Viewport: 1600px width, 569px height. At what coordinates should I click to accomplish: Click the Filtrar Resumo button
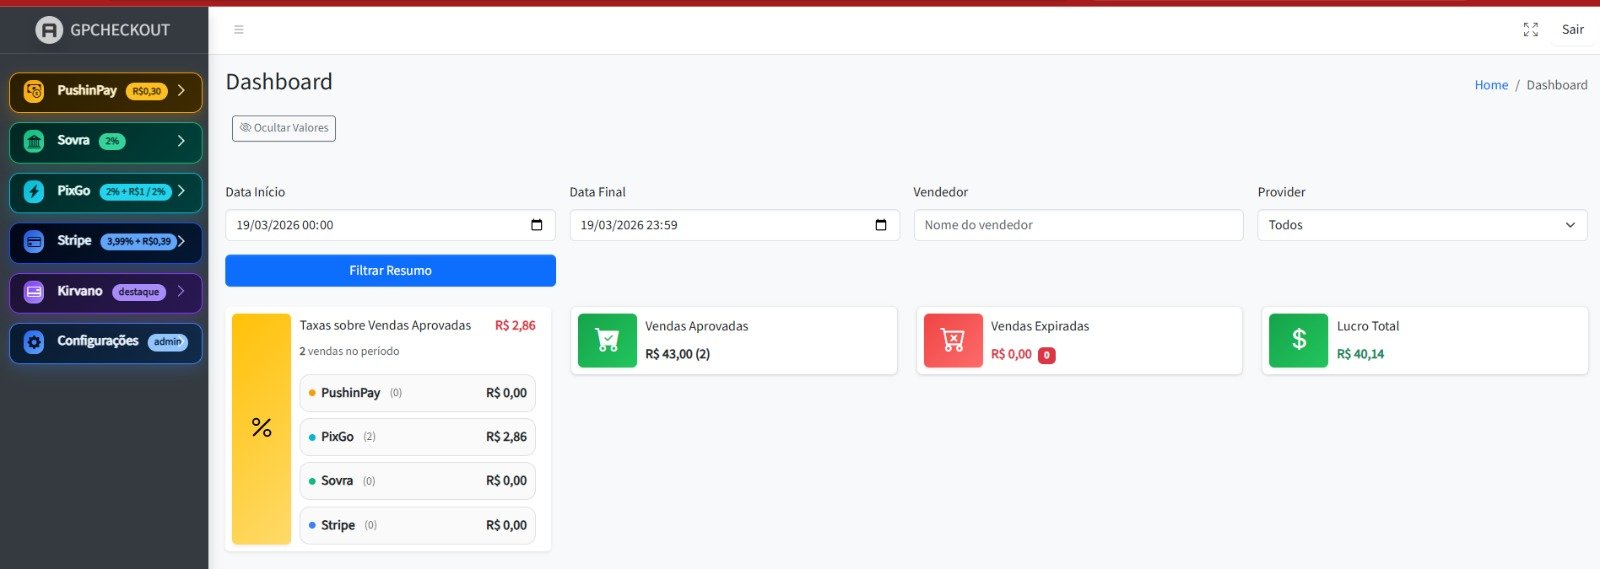click(390, 271)
